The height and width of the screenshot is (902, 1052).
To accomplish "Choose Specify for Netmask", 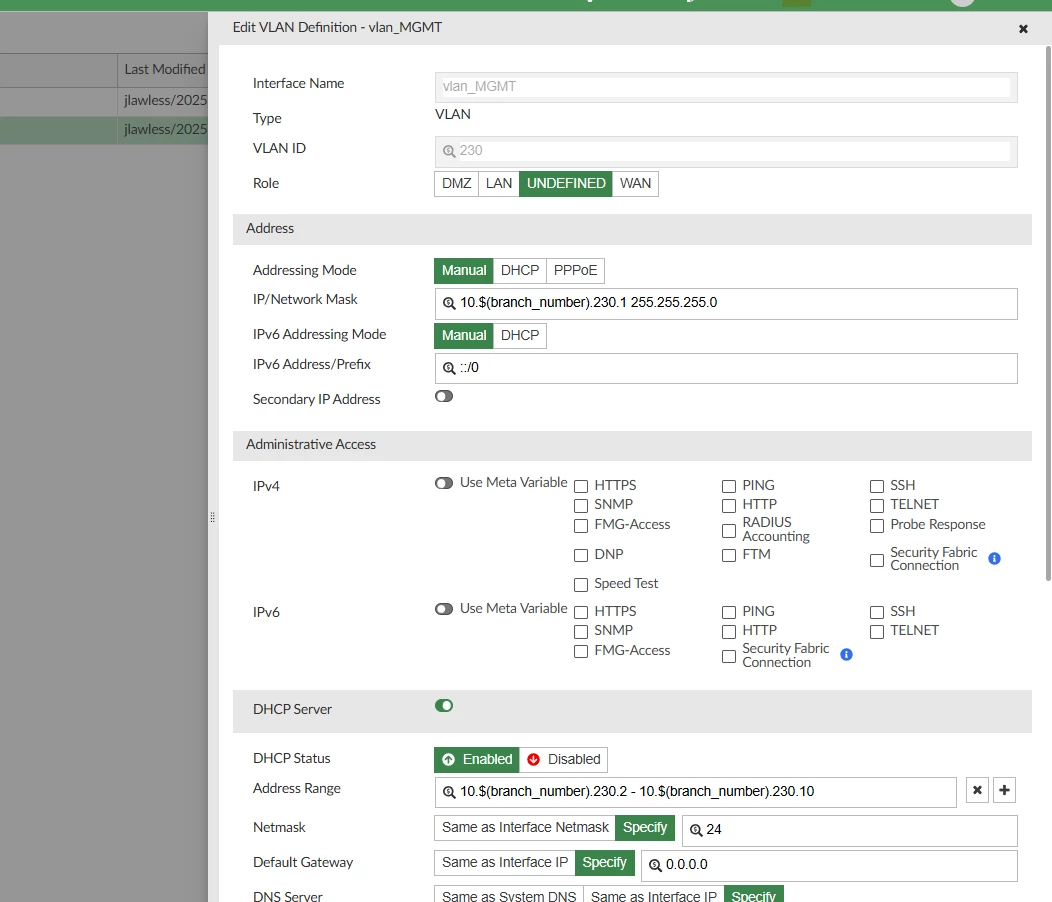I will click(645, 828).
